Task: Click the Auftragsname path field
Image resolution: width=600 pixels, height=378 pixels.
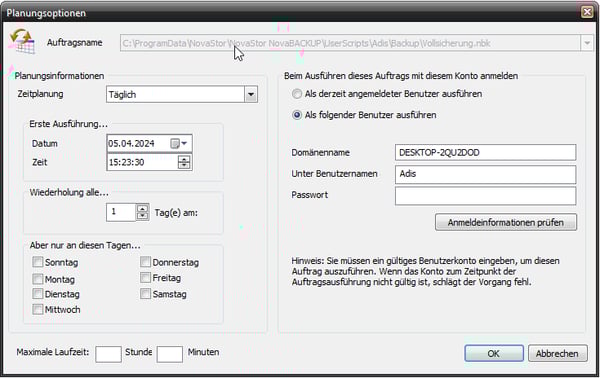Action: (x=350, y=43)
